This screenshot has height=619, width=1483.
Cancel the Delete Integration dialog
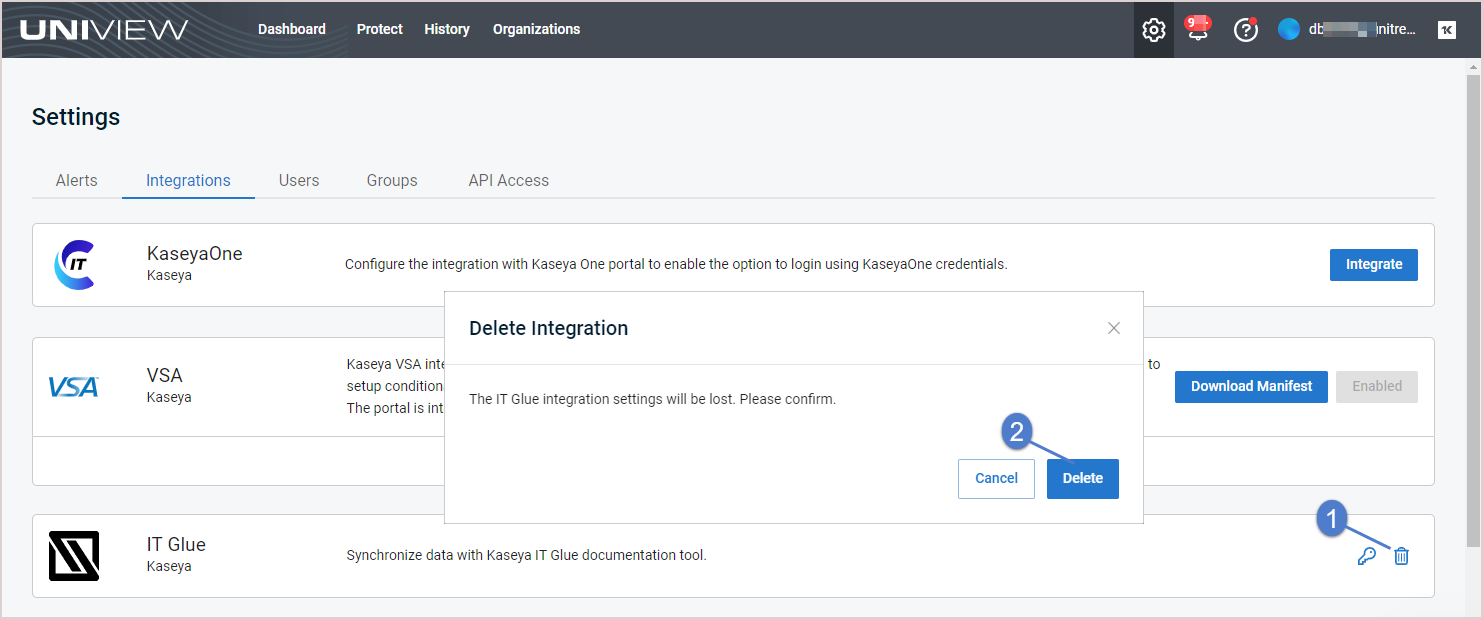tap(996, 479)
